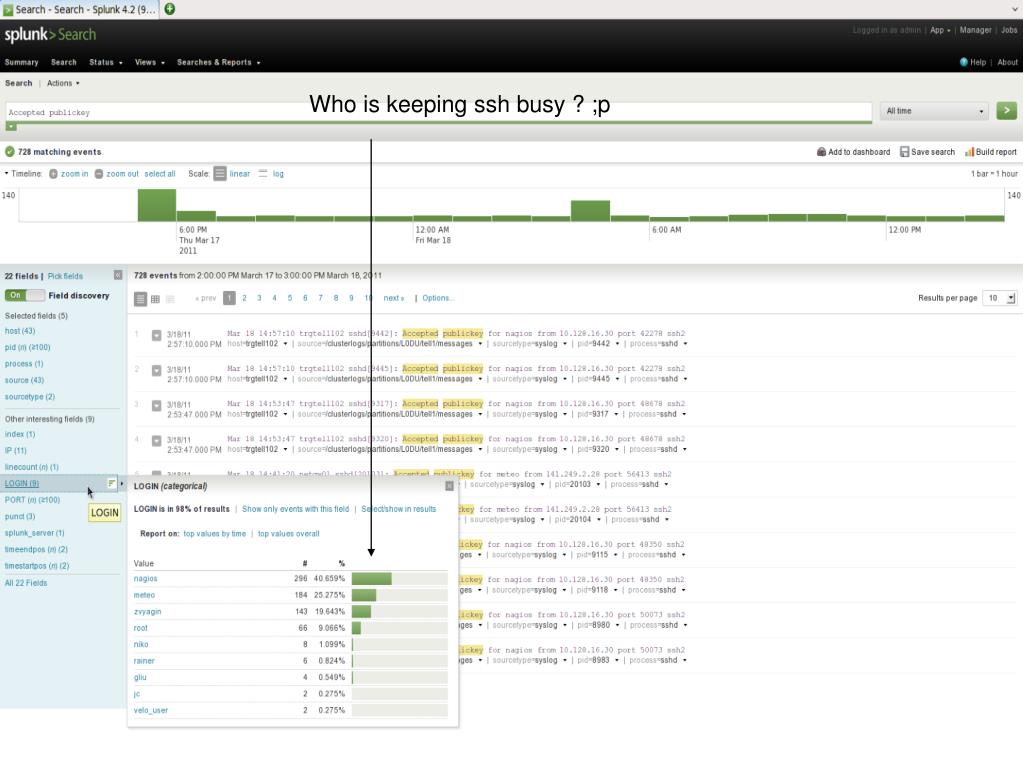Click the zoom out timeline icon
The width and height of the screenshot is (1023, 767).
[x=99, y=174]
